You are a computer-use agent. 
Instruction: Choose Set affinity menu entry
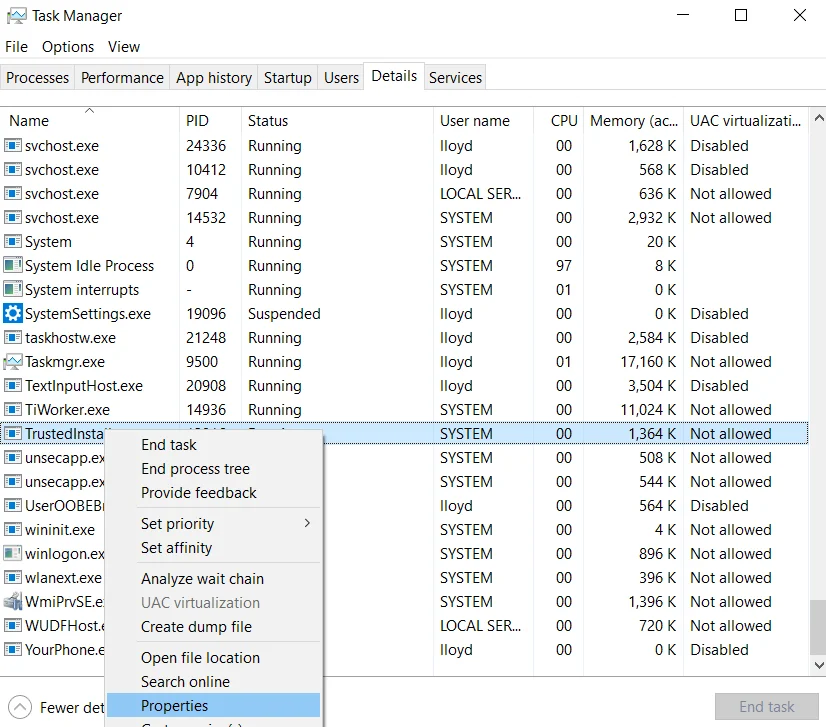[214, 548]
